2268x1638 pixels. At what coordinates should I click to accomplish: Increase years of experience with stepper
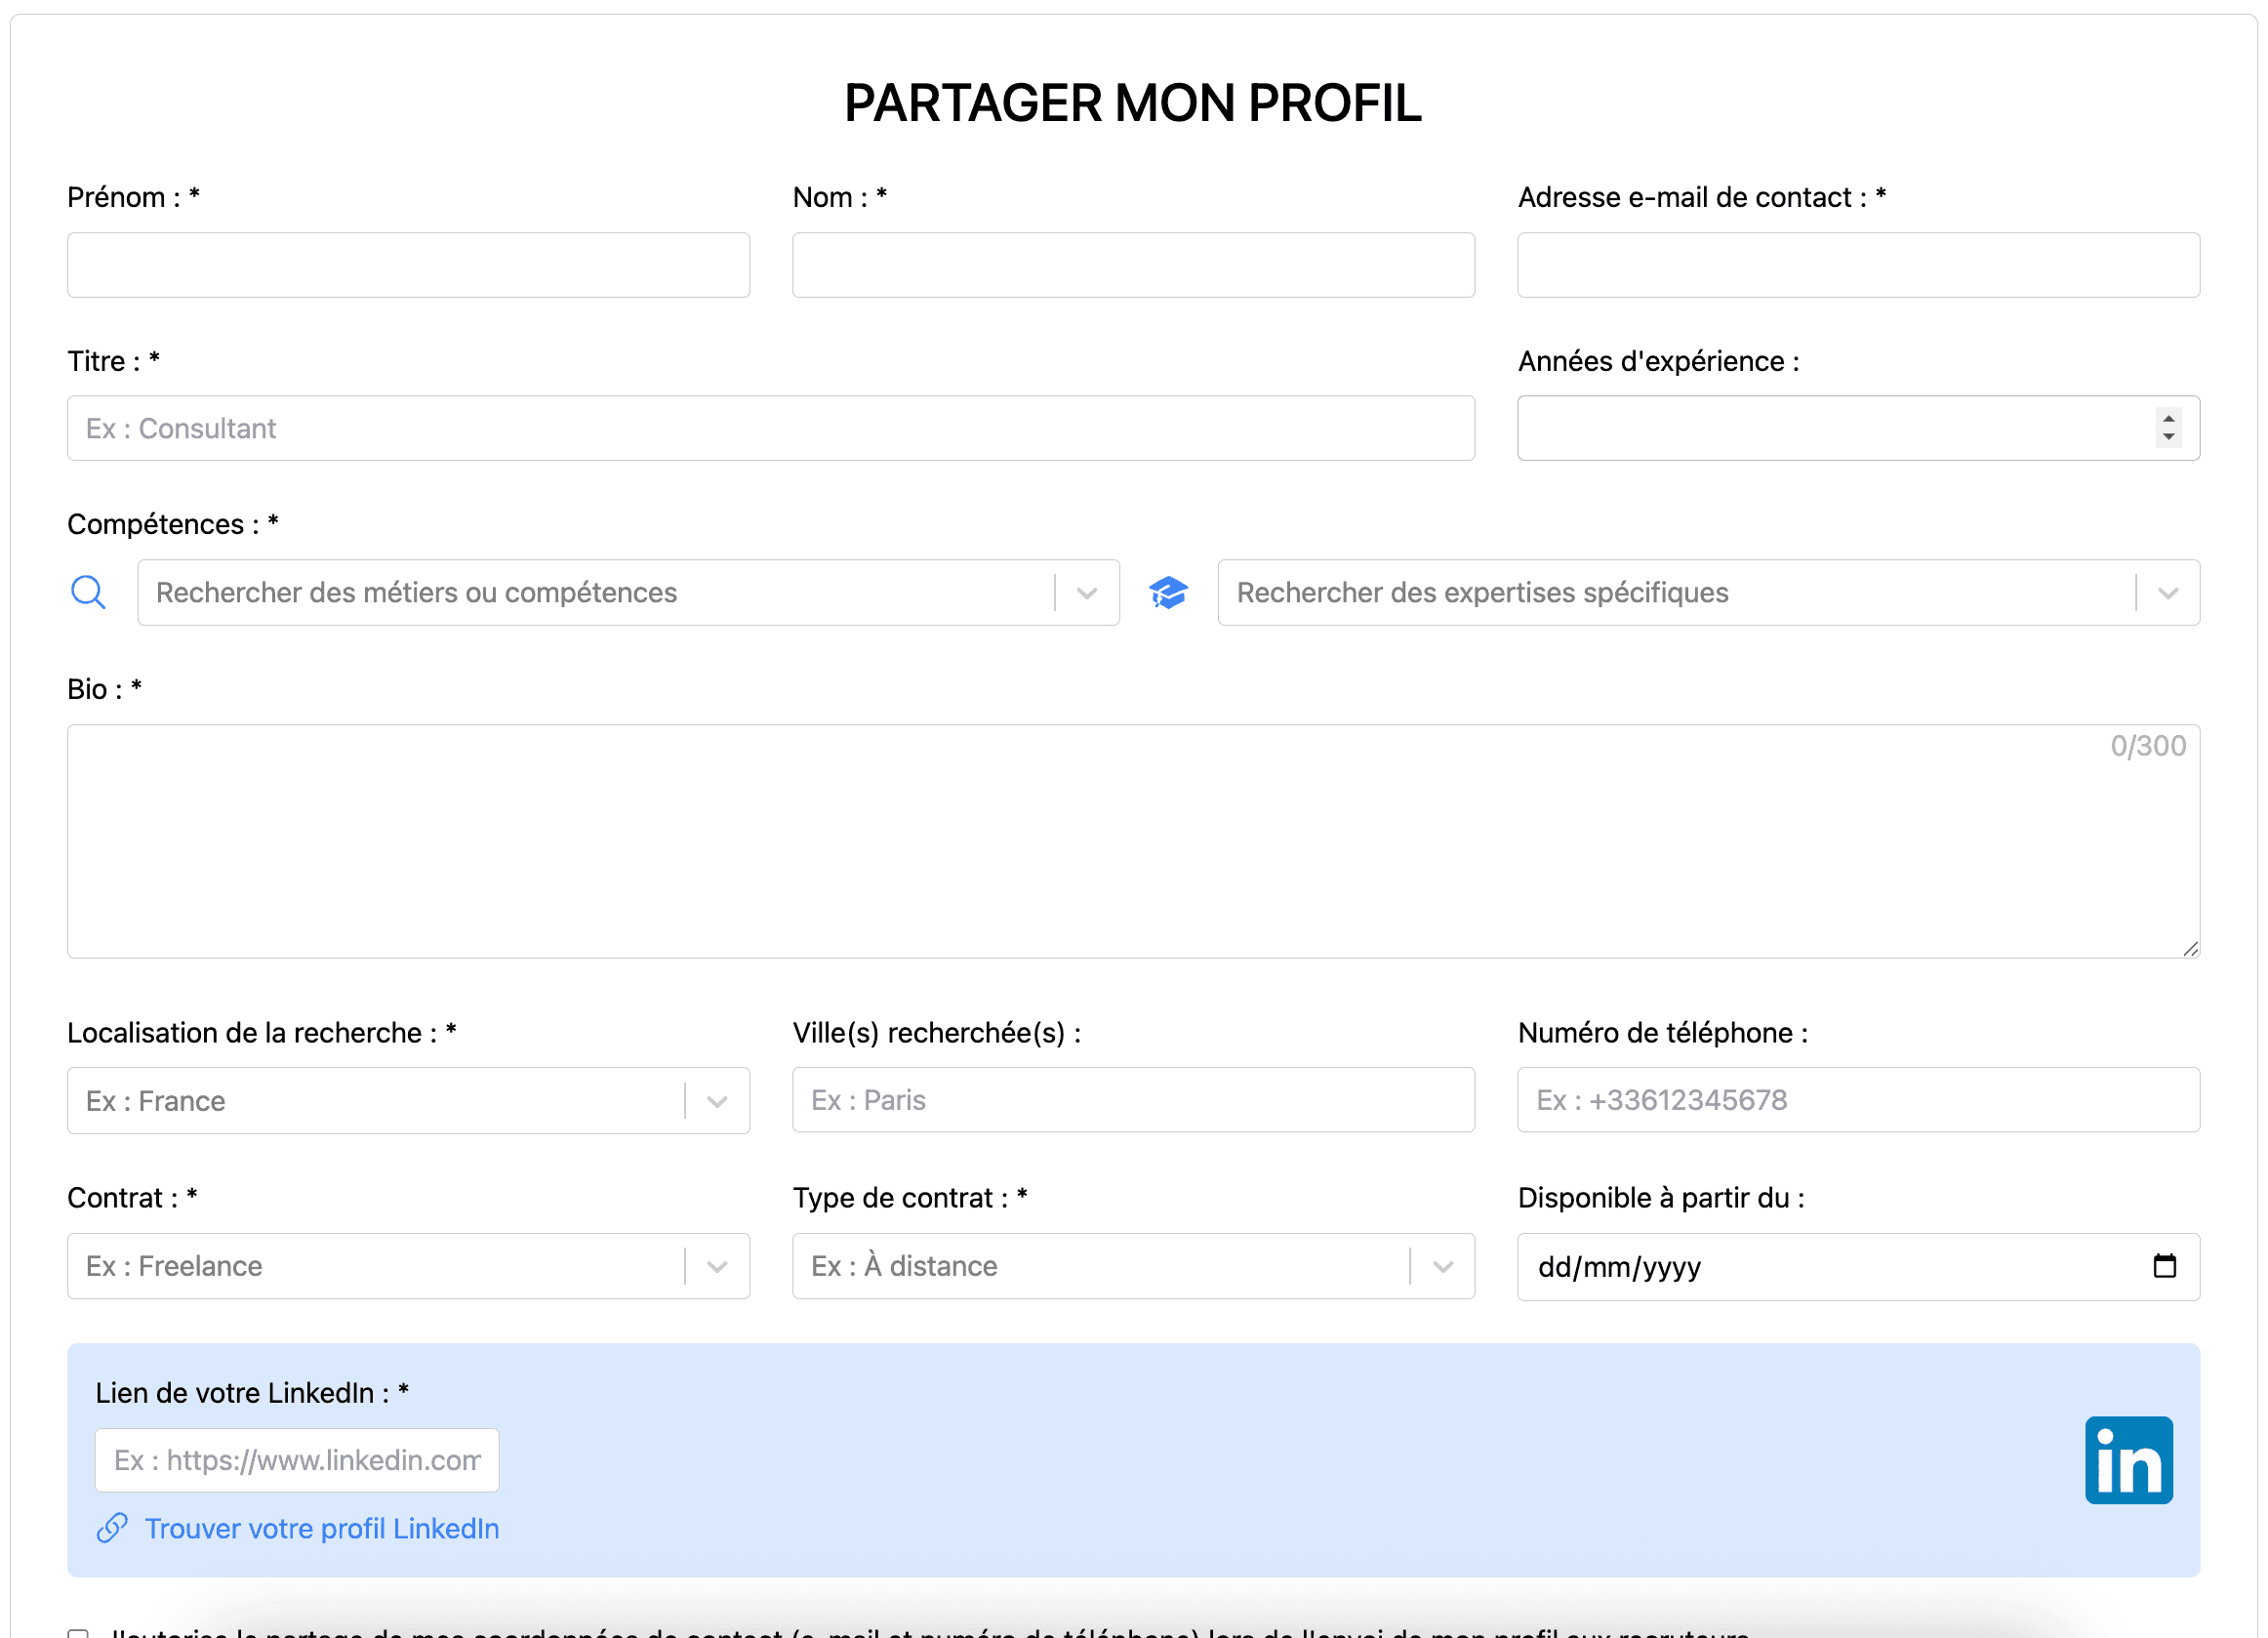point(2168,419)
